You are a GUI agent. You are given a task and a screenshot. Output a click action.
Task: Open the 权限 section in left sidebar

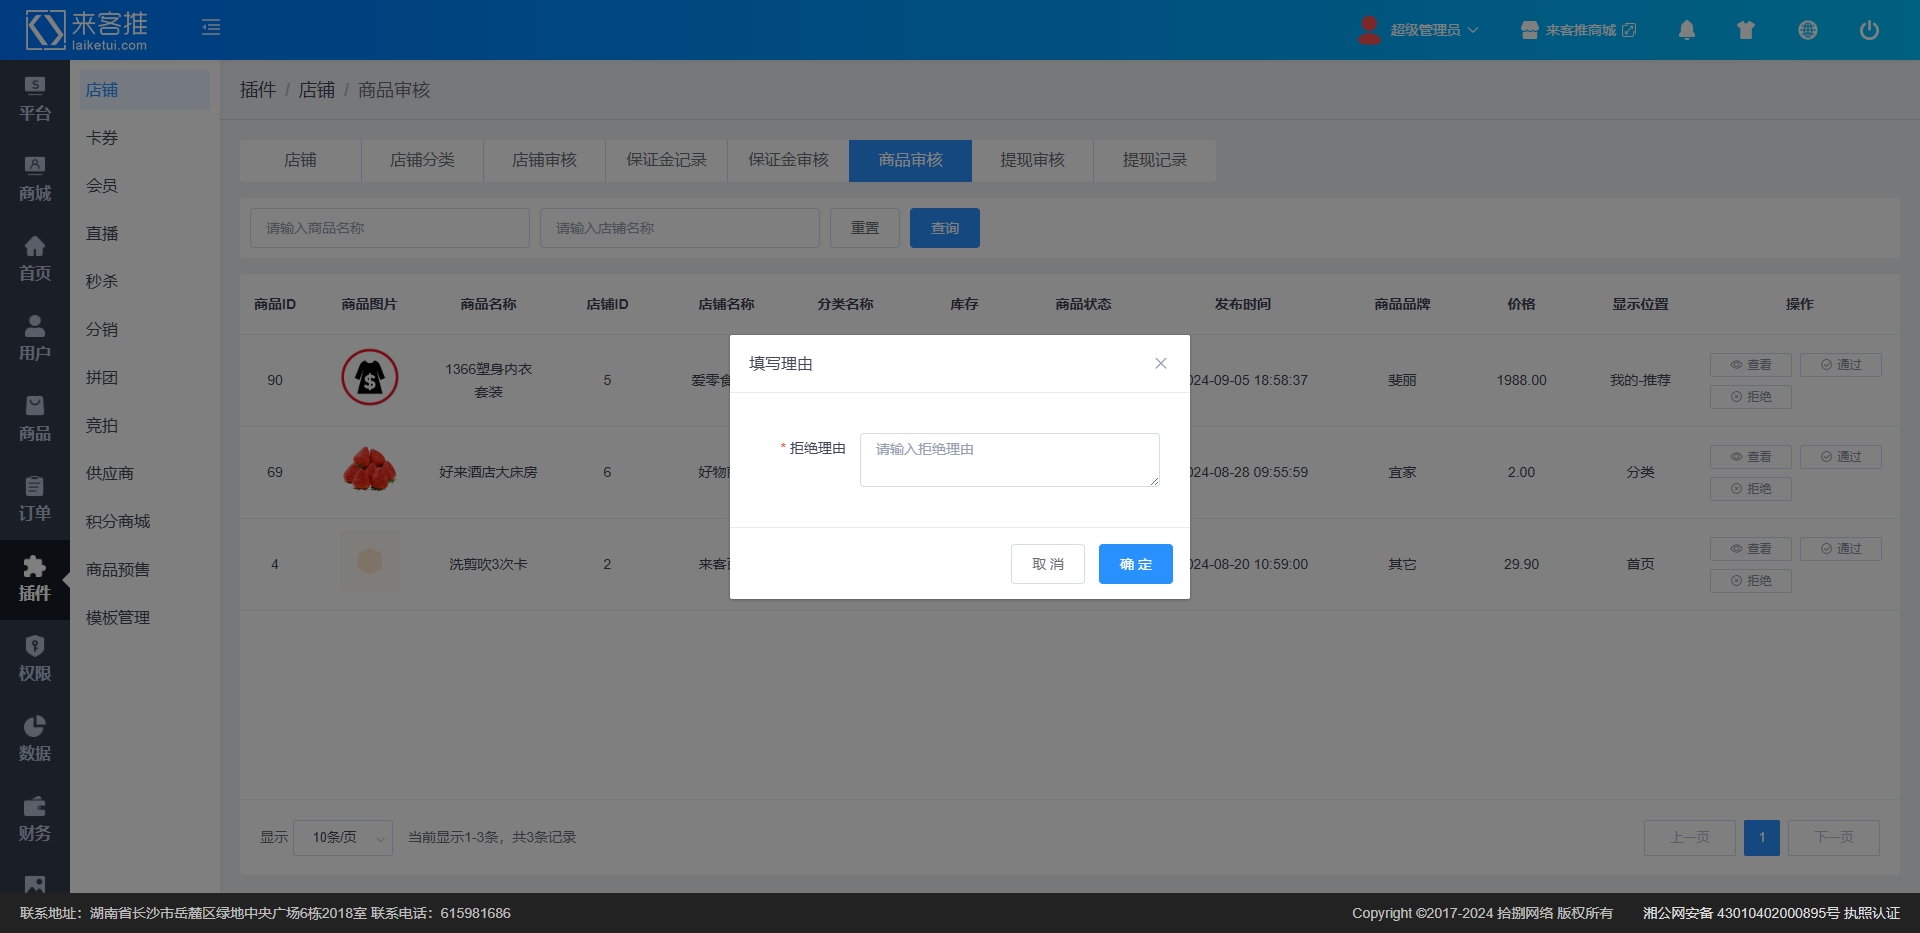coord(35,659)
